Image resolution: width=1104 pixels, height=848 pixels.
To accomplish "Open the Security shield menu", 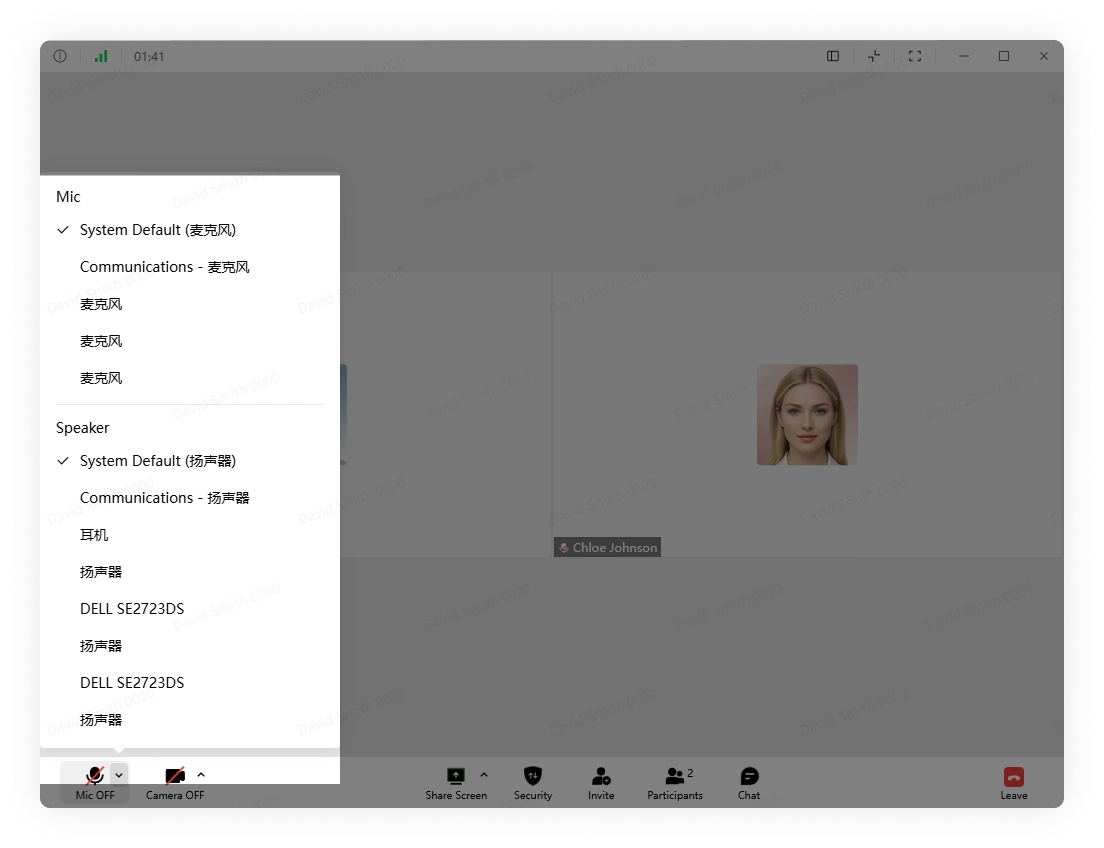I will point(533,782).
